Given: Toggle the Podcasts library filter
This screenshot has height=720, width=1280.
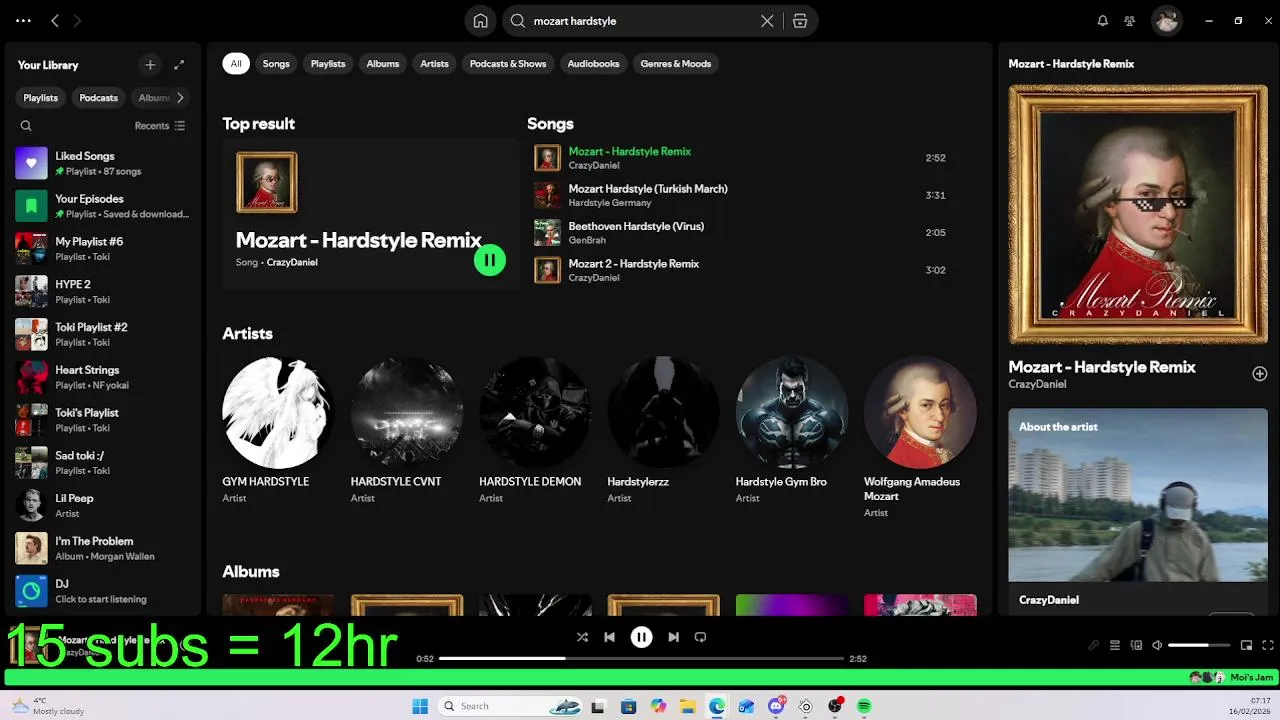Looking at the screenshot, I should (99, 98).
